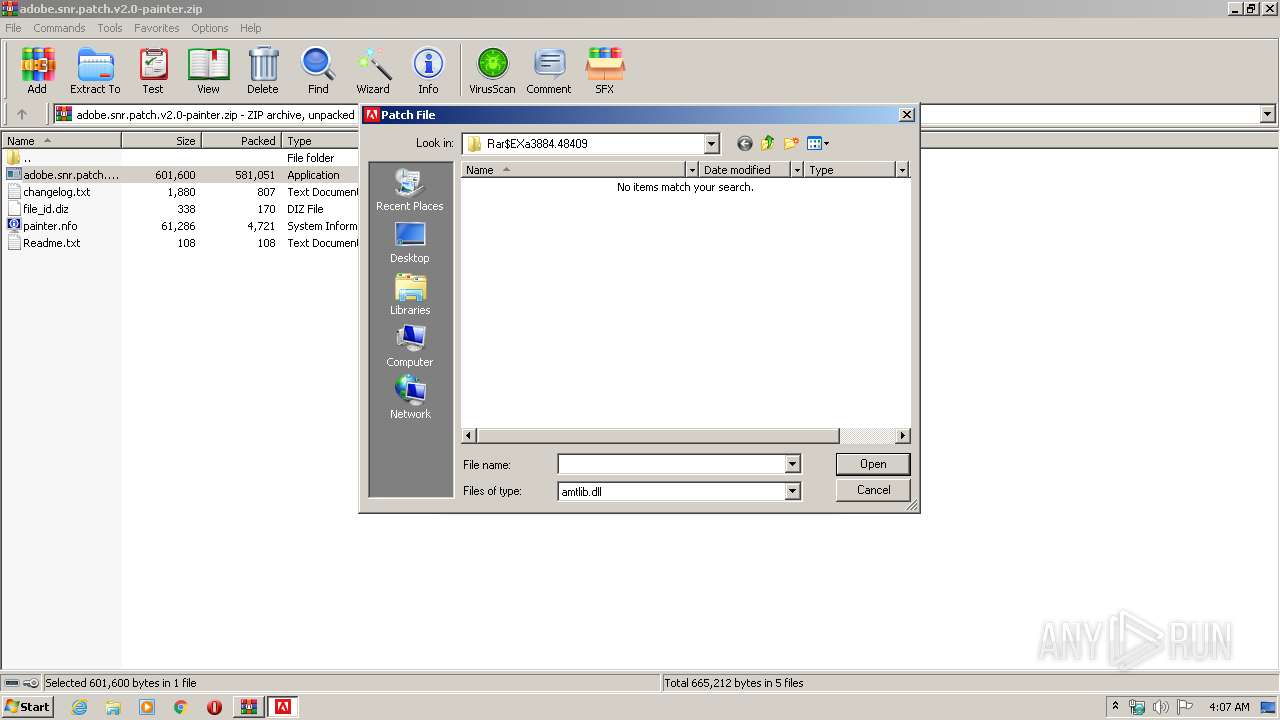The width and height of the screenshot is (1280, 720).
Task: Open the Help menu
Action: [251, 28]
